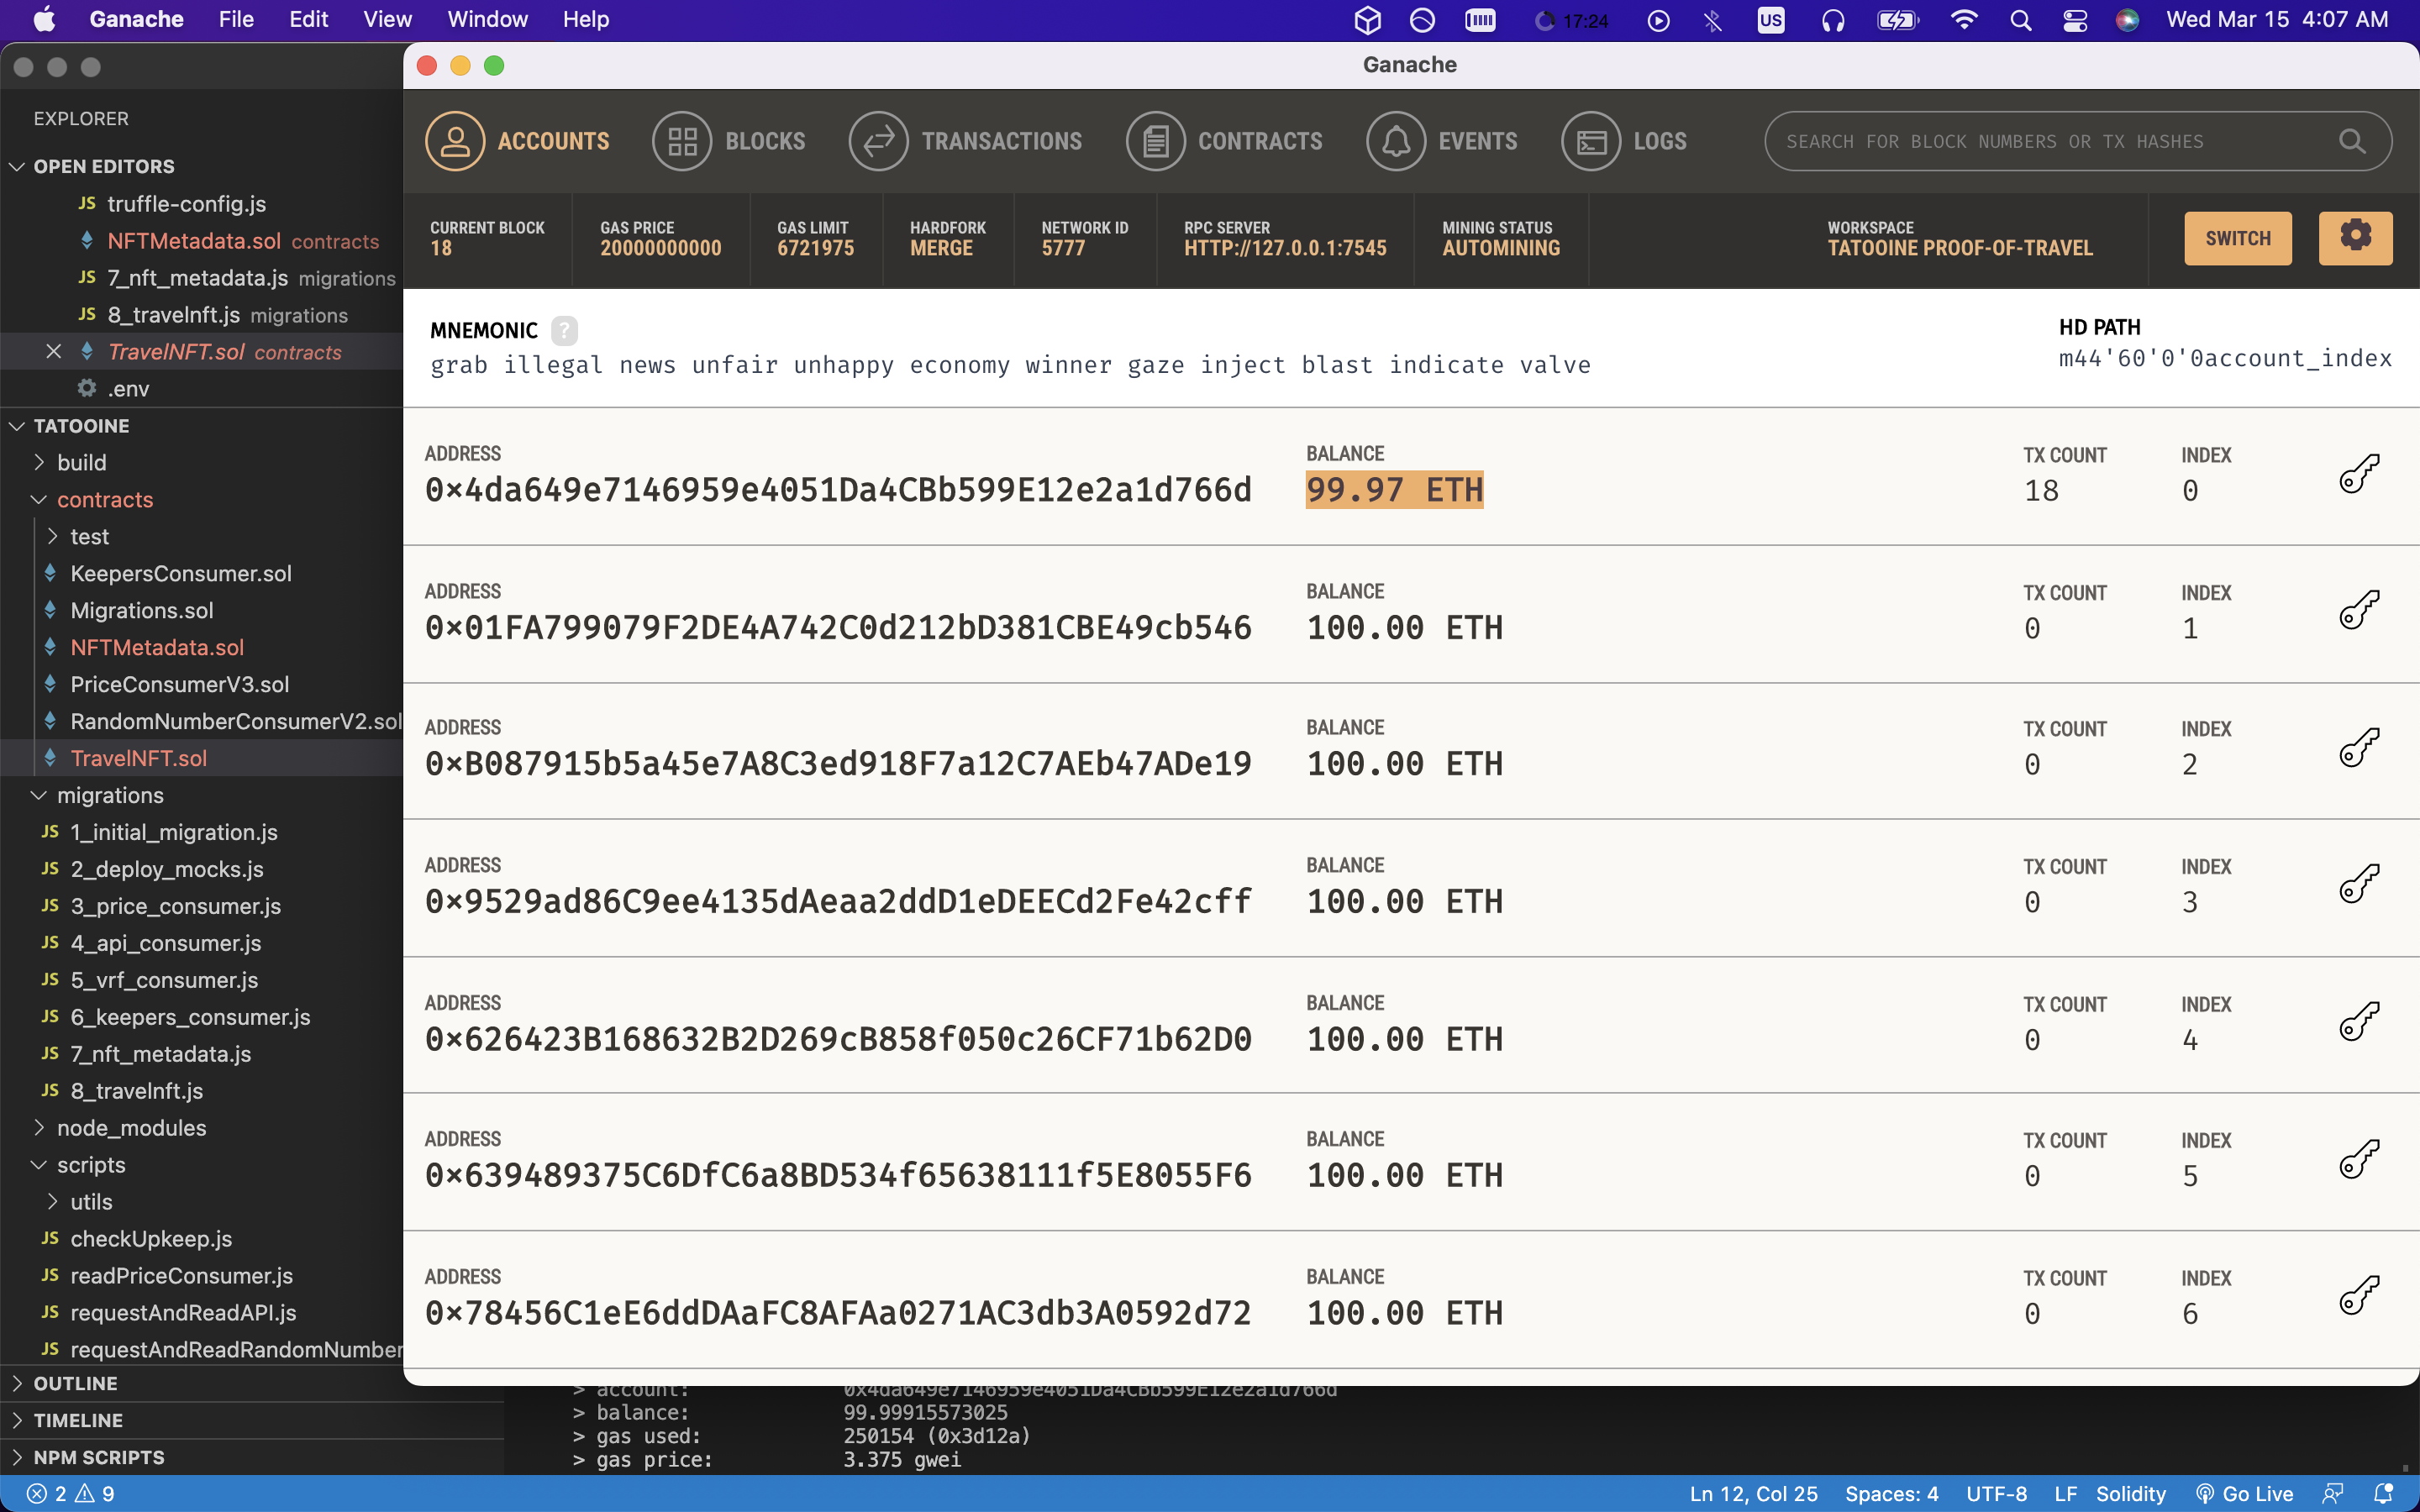The width and height of the screenshot is (2420, 1512).
Task: Click the mnemonic help question mark
Action: click(564, 330)
